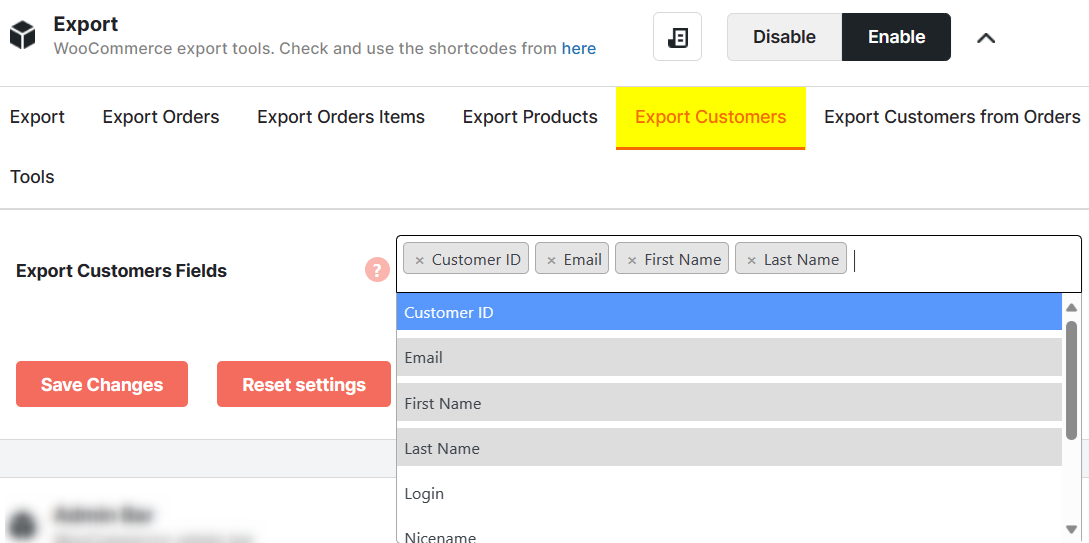Collapse the Export module chevron

pyautogui.click(x=986, y=38)
